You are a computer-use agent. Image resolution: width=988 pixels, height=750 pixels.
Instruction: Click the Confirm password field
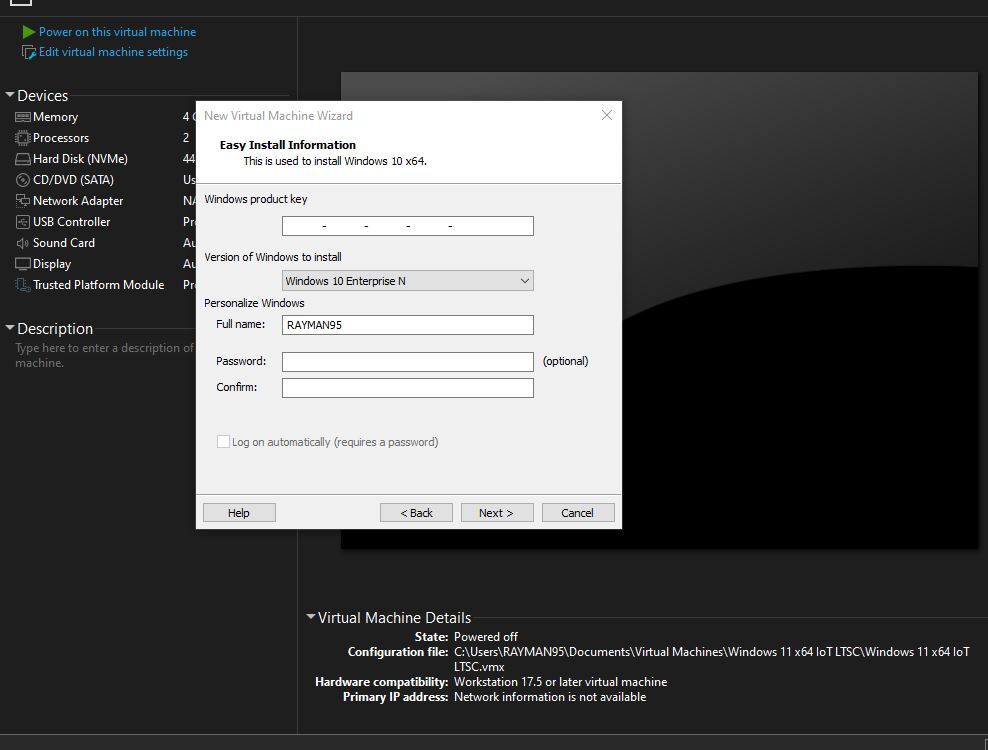pyautogui.click(x=408, y=388)
